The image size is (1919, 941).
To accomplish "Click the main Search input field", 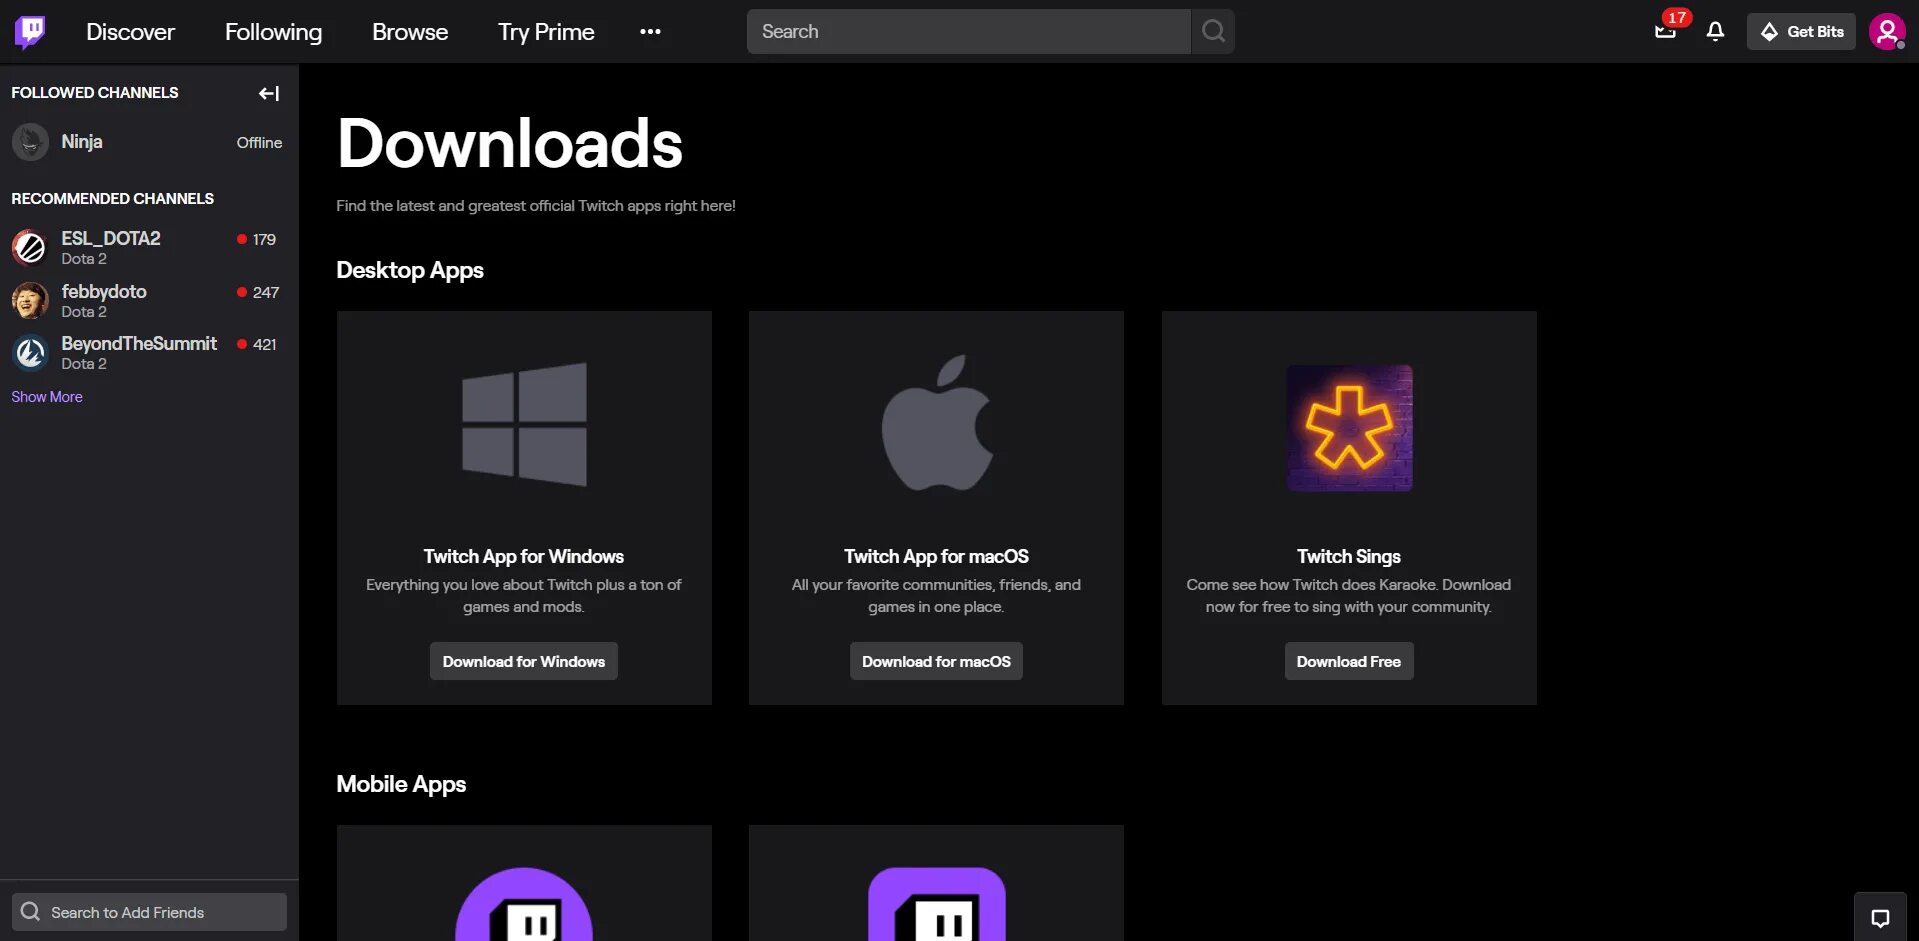I will tap(967, 31).
